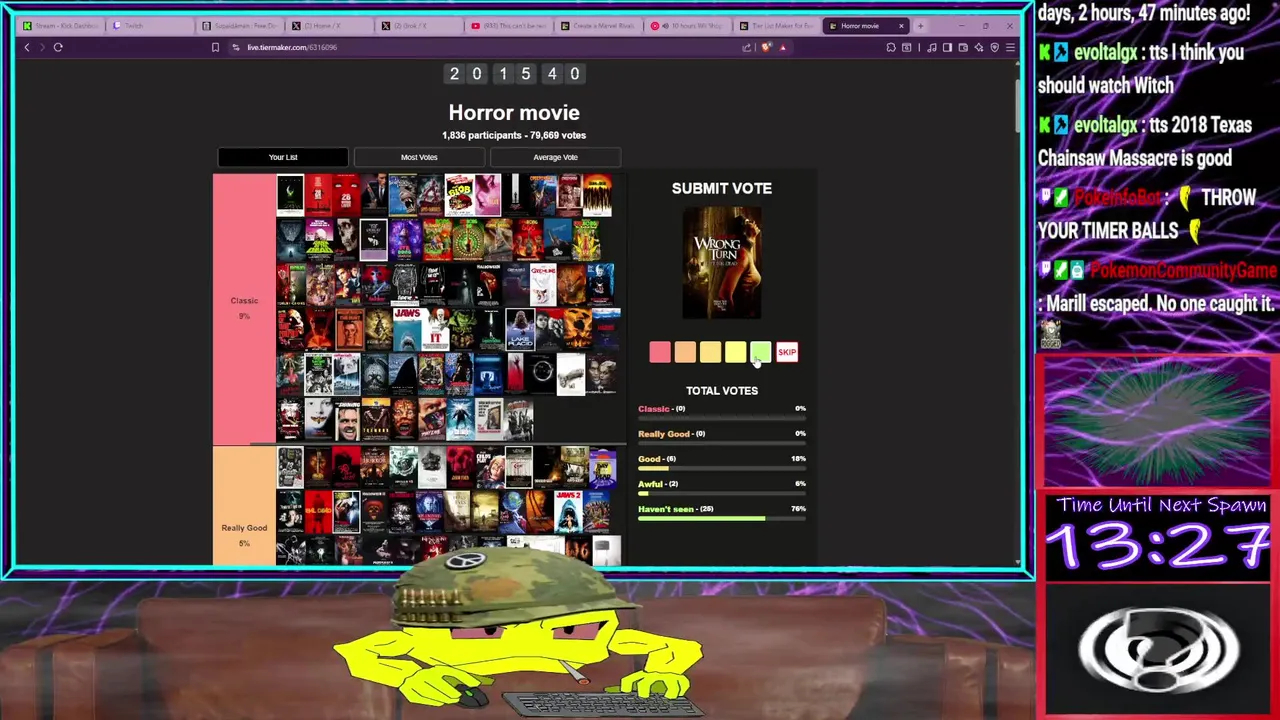Click the Tremors poster in Classic tier
Viewport: 1280px width, 720px height.
[x=374, y=420]
